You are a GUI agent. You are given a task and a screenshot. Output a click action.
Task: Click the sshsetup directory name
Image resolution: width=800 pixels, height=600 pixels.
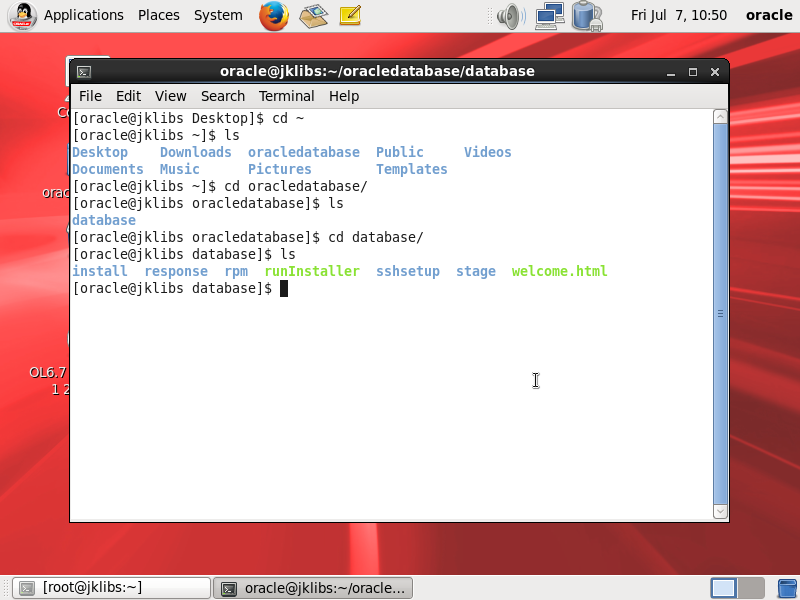408,271
